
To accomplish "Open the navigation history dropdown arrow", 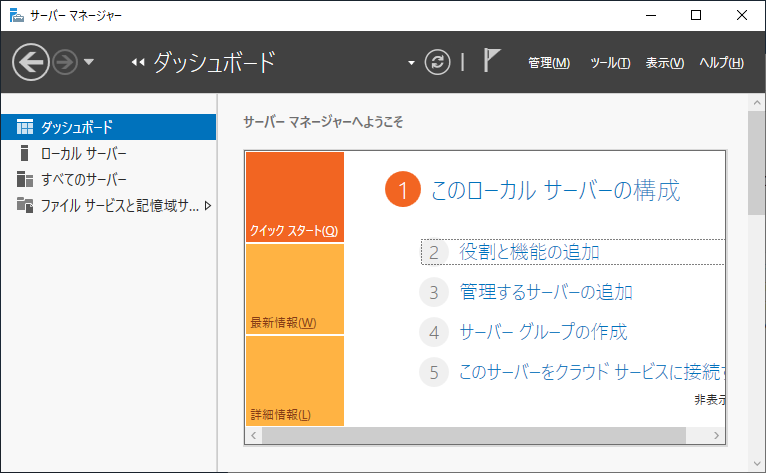I will [89, 62].
